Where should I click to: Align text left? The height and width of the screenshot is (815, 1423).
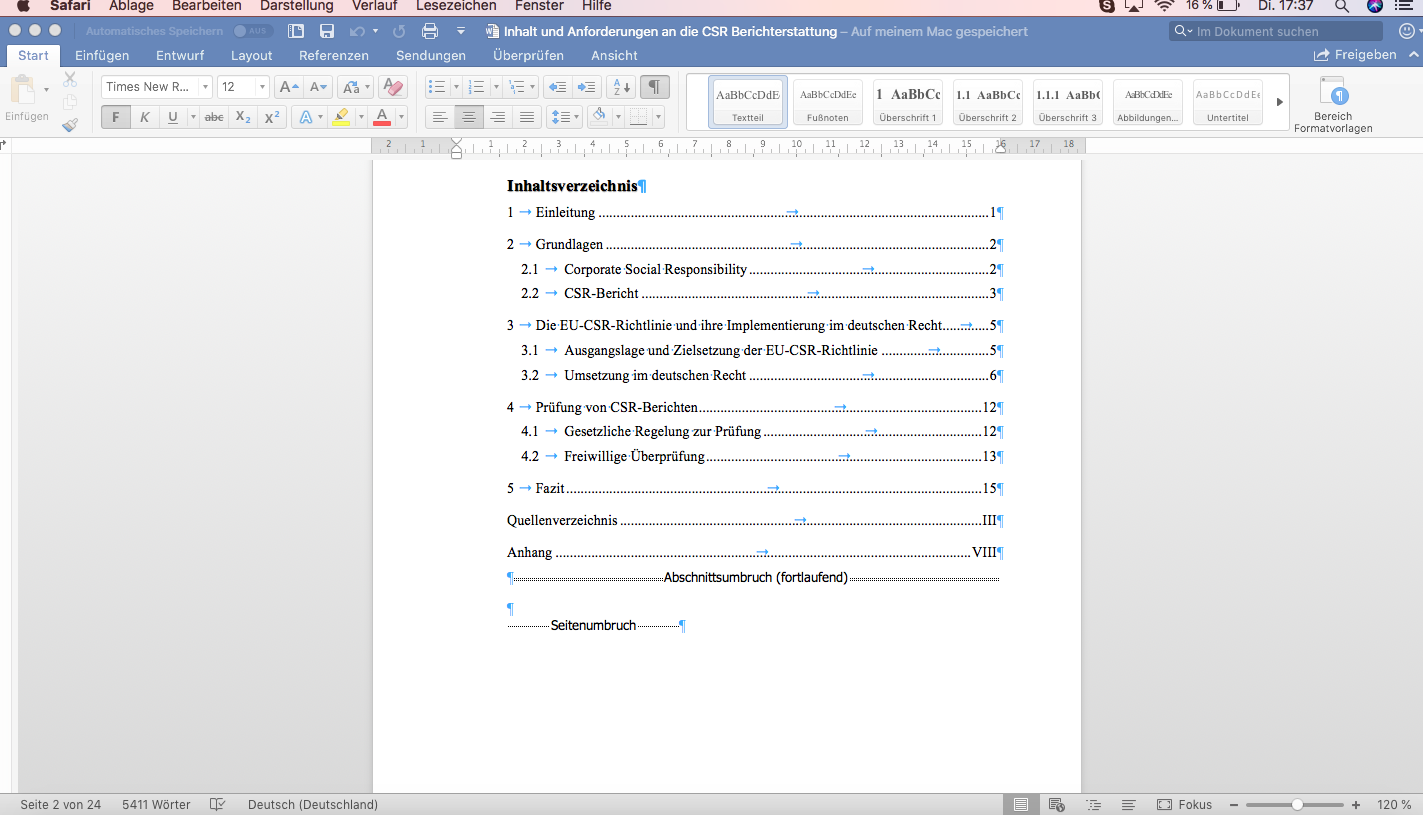pyautogui.click(x=440, y=117)
